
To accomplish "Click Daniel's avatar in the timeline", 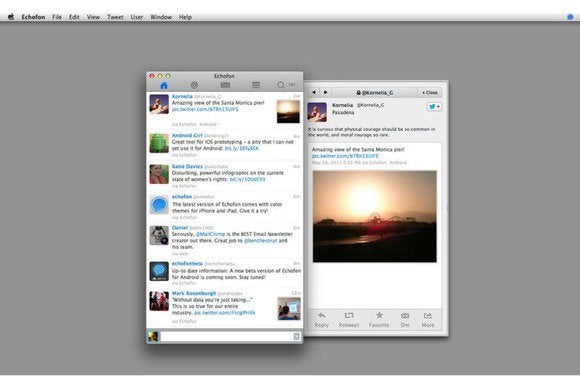I will [159, 235].
